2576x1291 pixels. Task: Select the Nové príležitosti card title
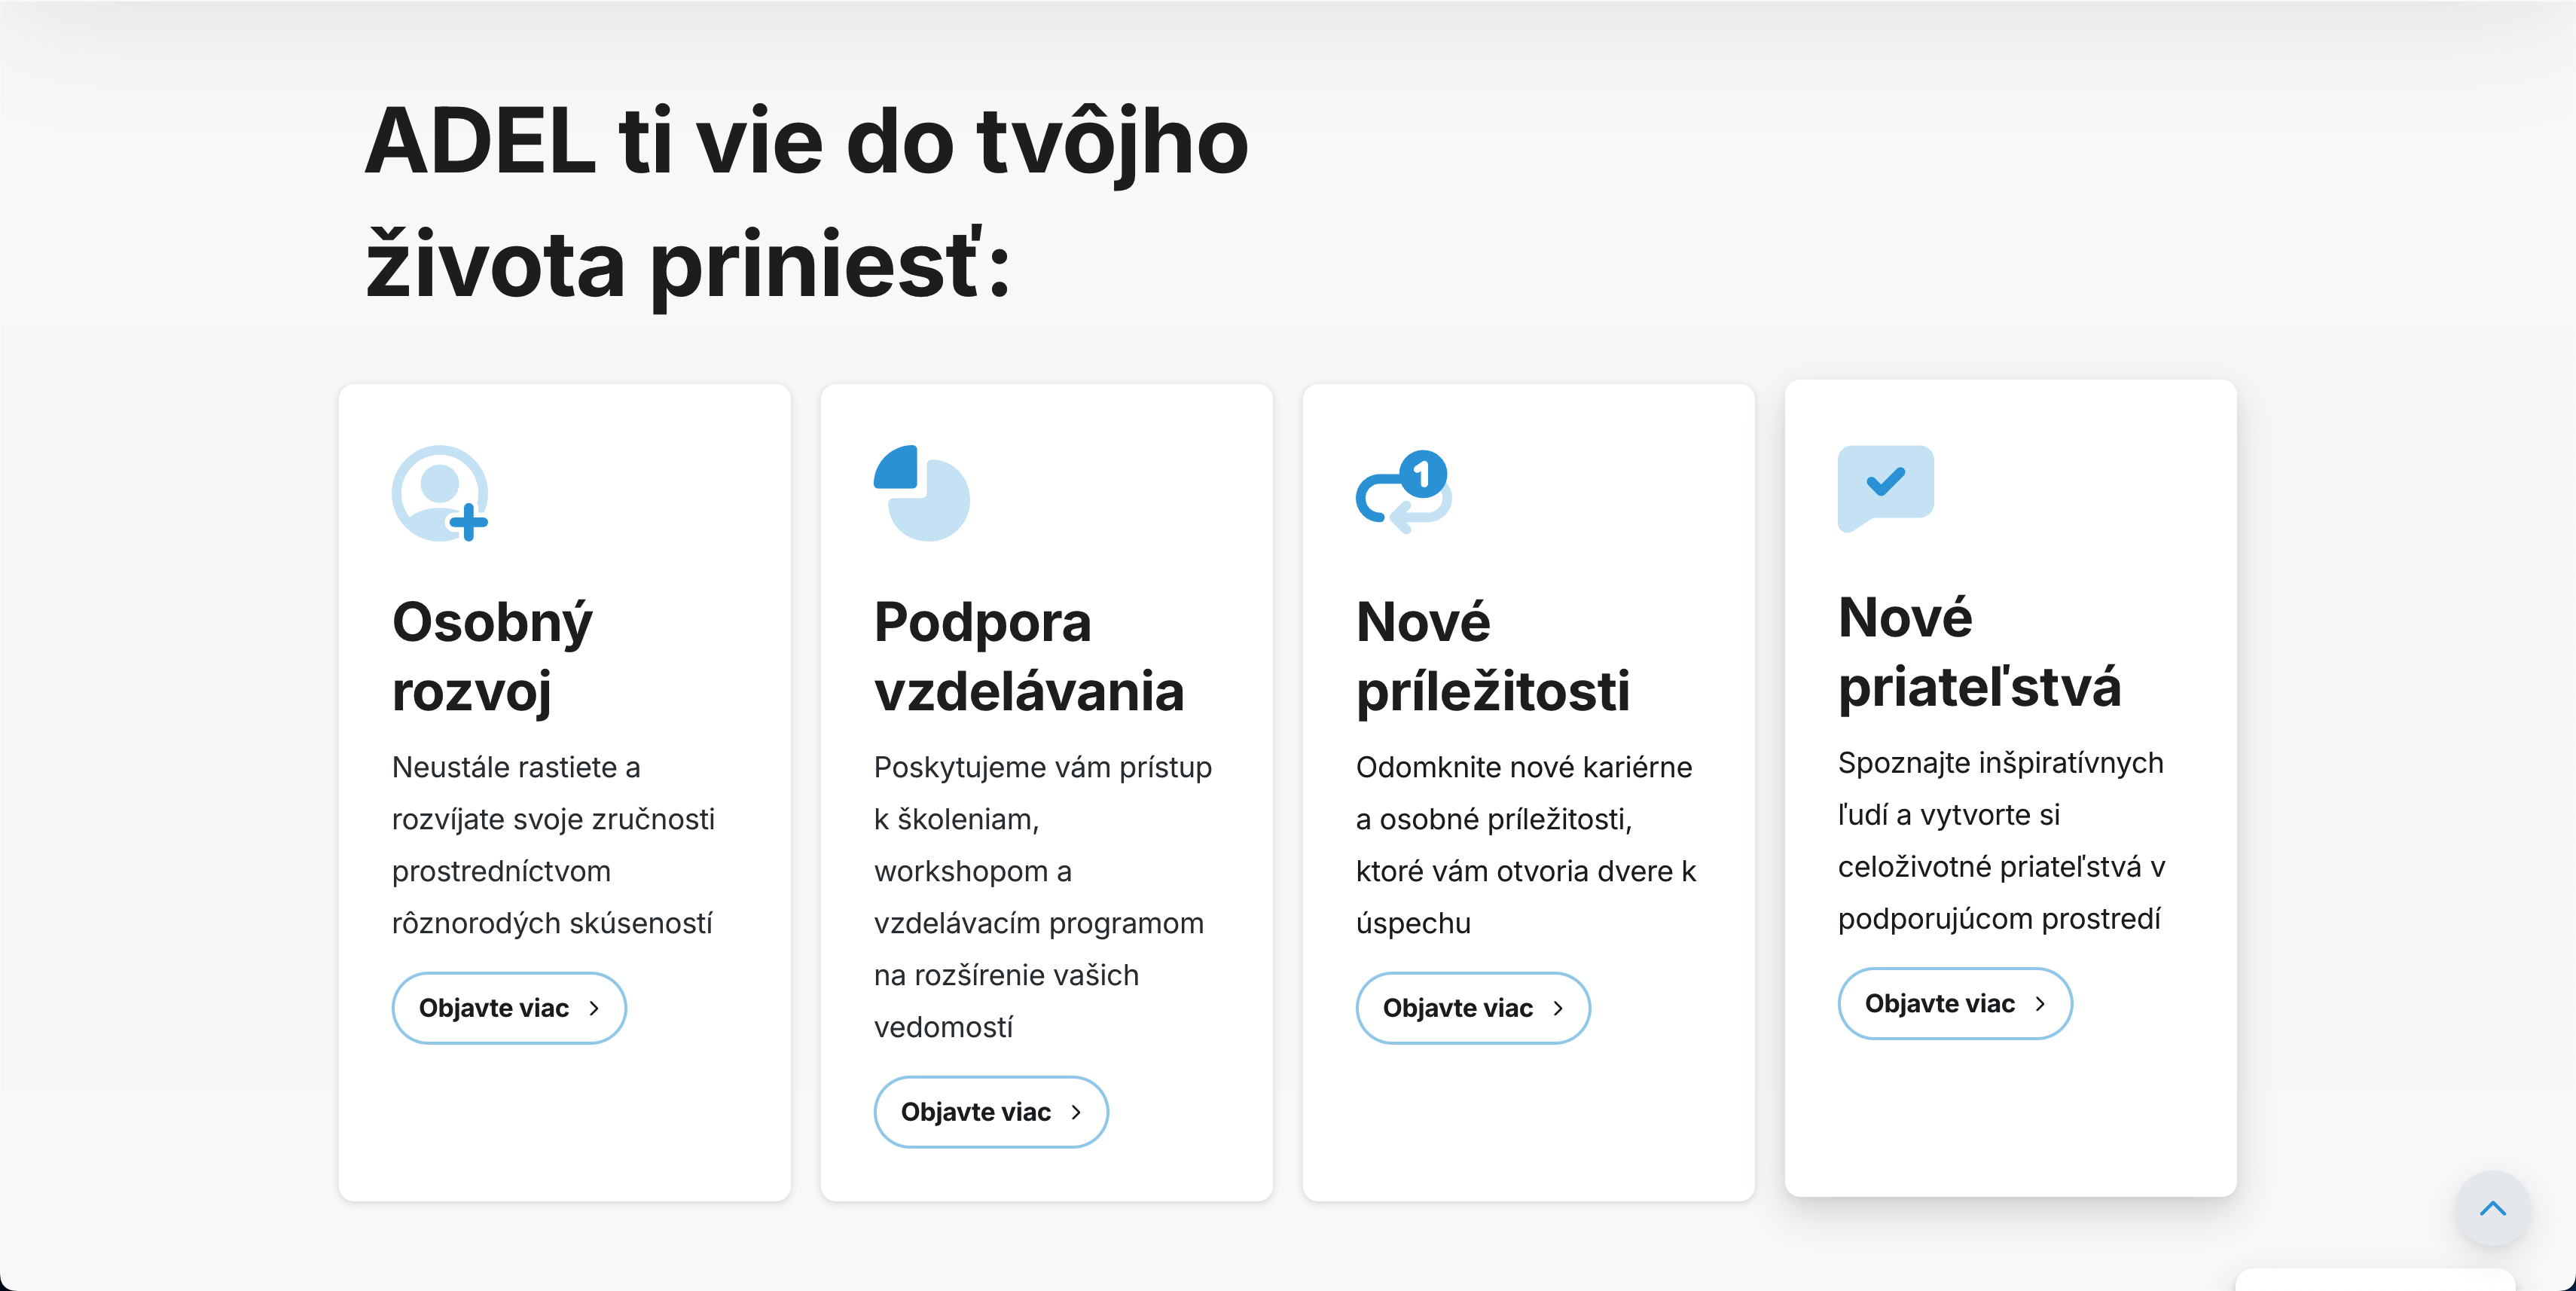(1493, 656)
